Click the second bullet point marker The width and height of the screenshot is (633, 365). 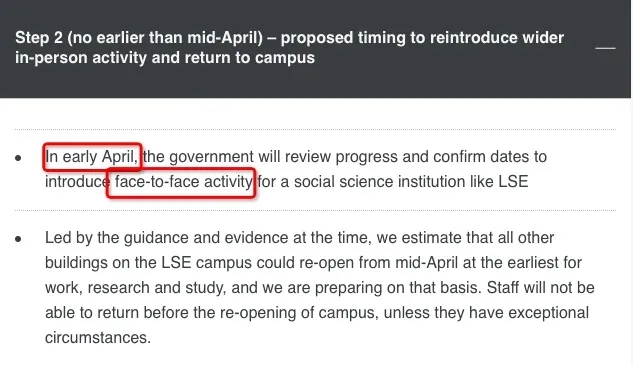18,239
